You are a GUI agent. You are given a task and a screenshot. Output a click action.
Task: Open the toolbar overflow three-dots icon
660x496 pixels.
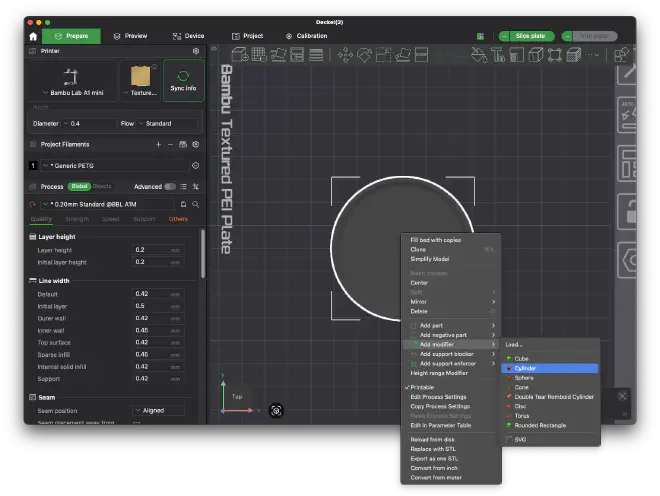tap(592, 55)
